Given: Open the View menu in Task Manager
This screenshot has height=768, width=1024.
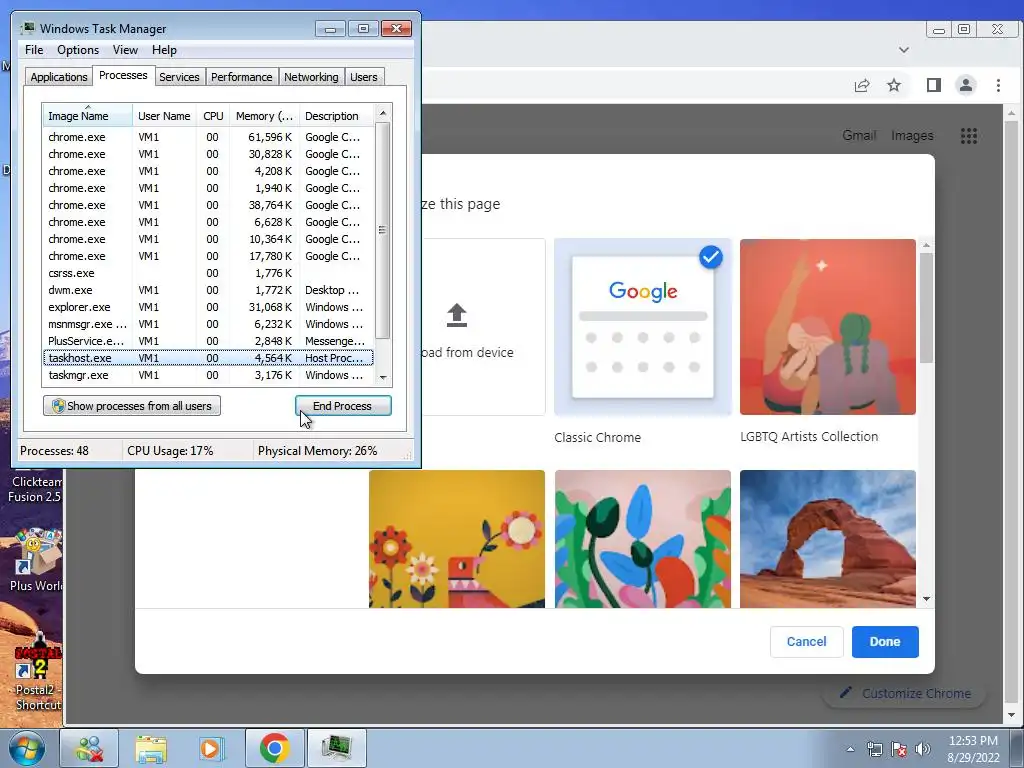Looking at the screenshot, I should click(x=125, y=50).
